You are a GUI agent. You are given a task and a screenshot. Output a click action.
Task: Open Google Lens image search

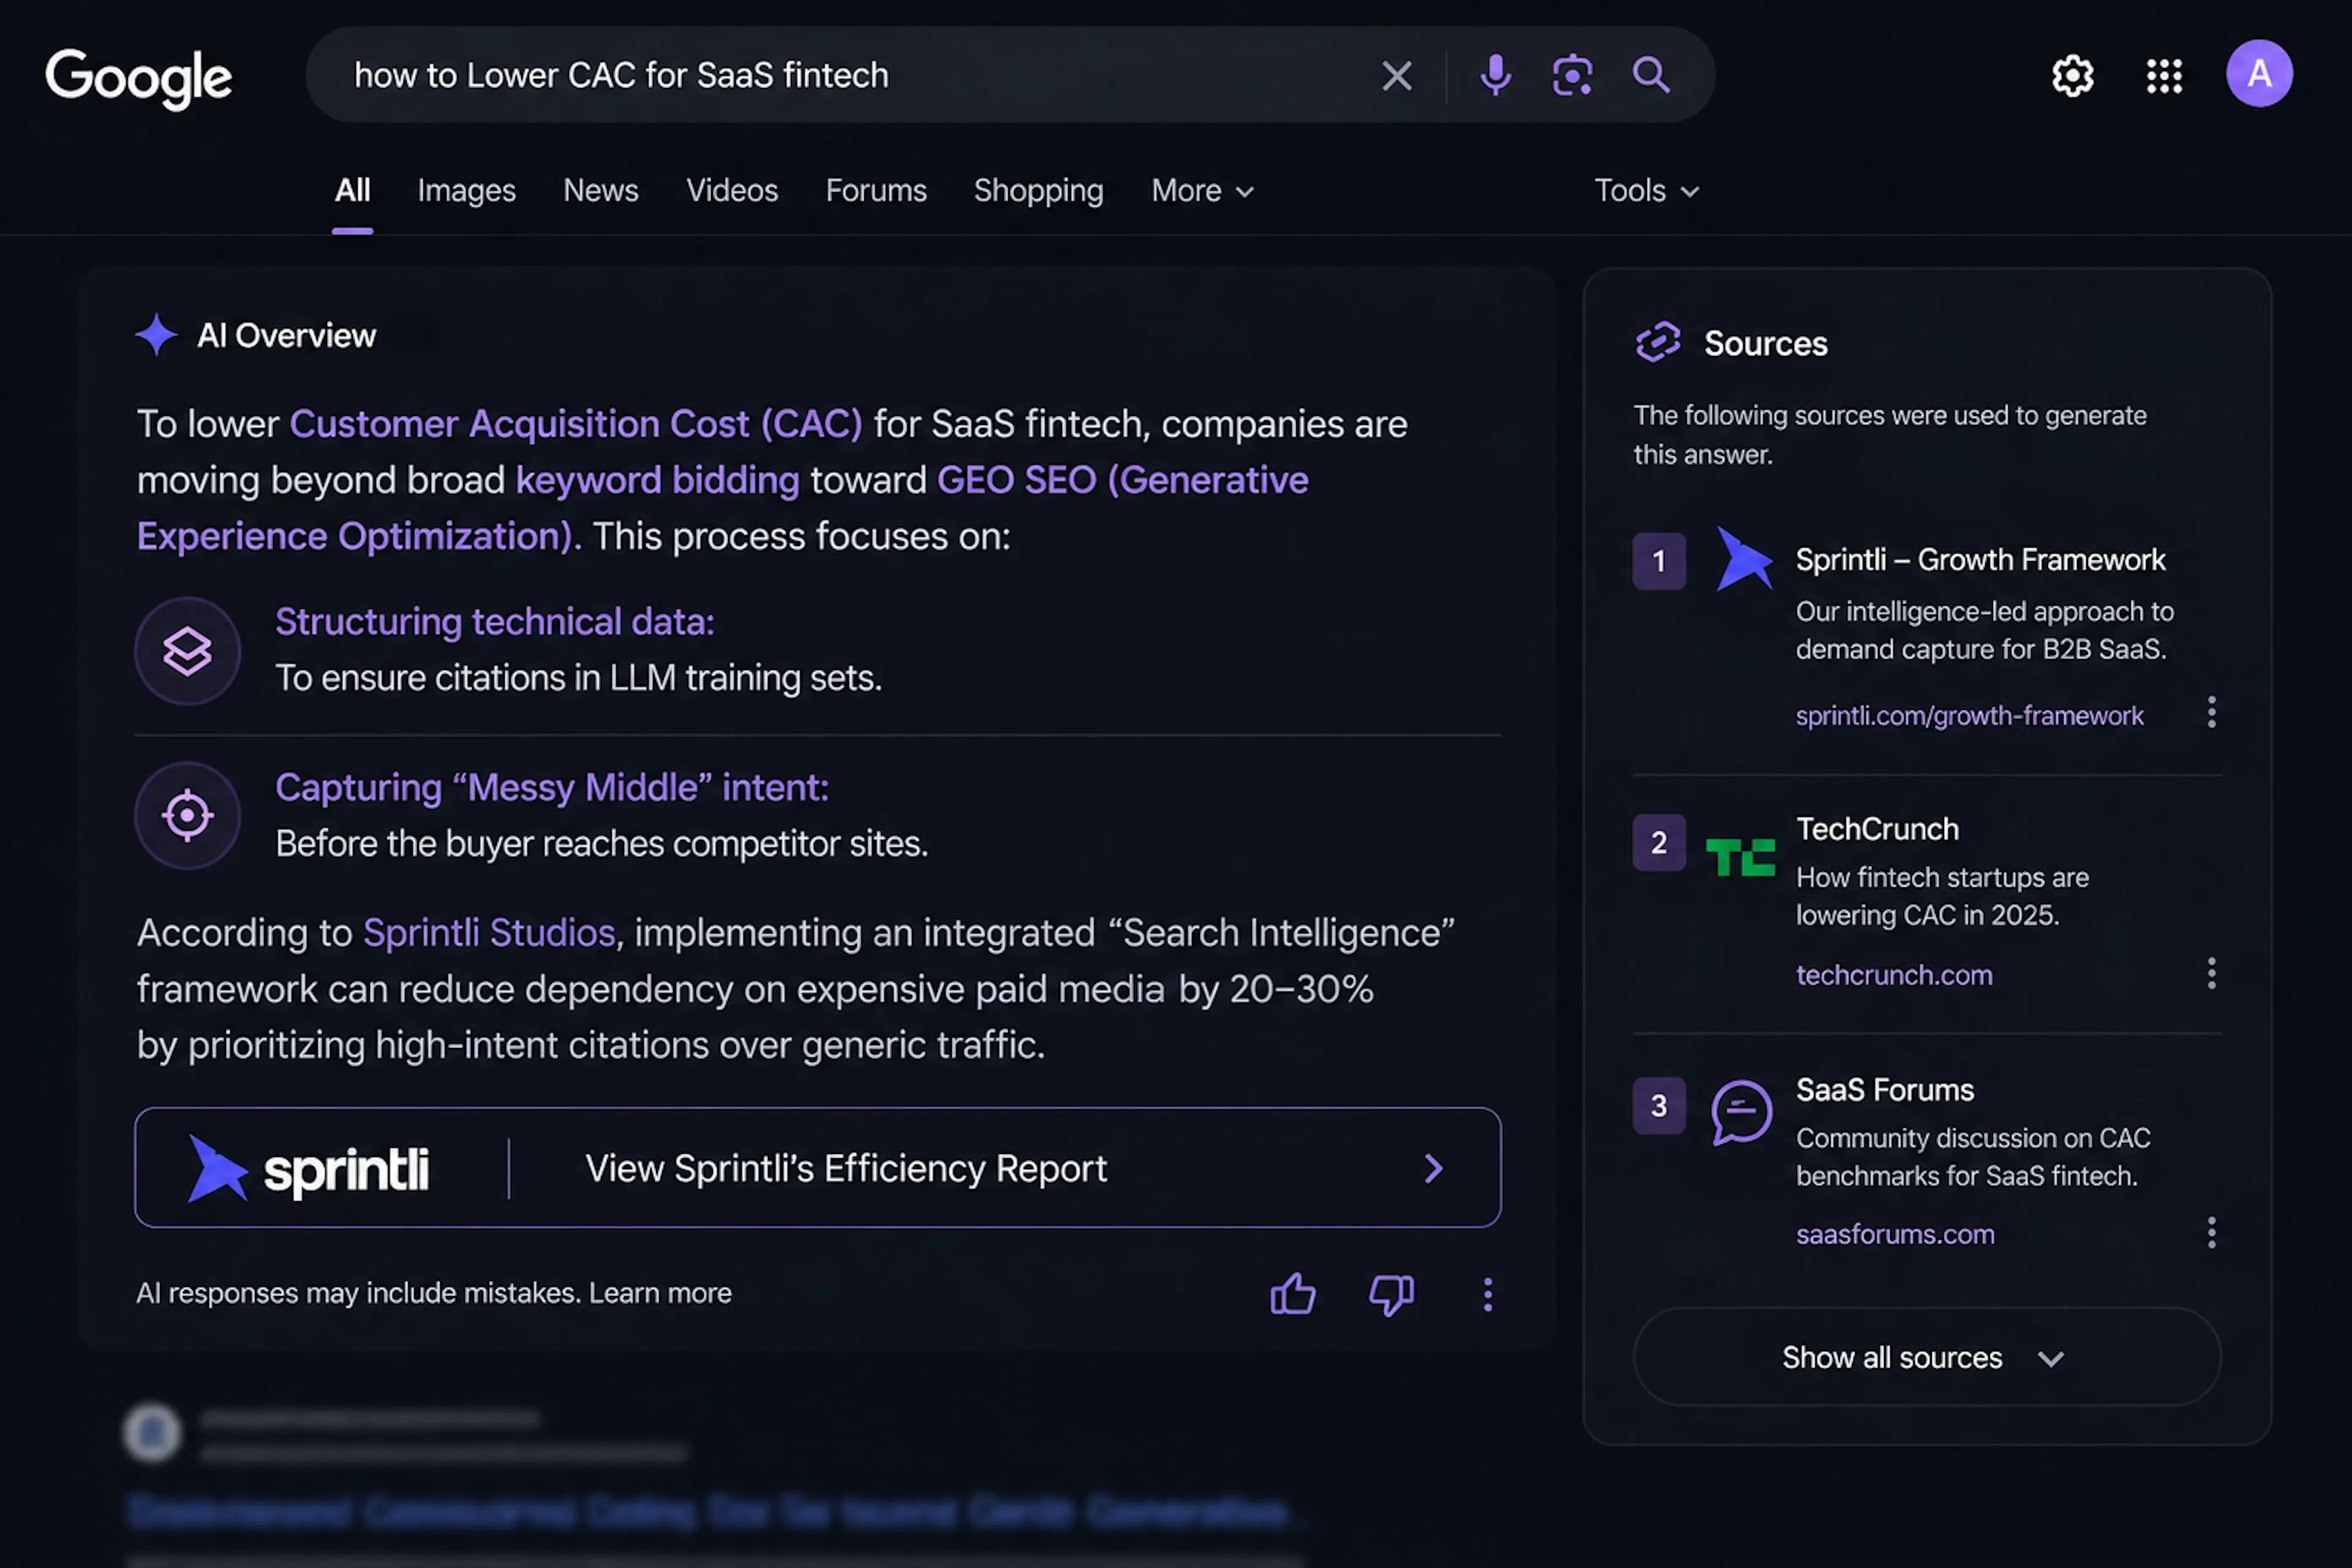1573,75
